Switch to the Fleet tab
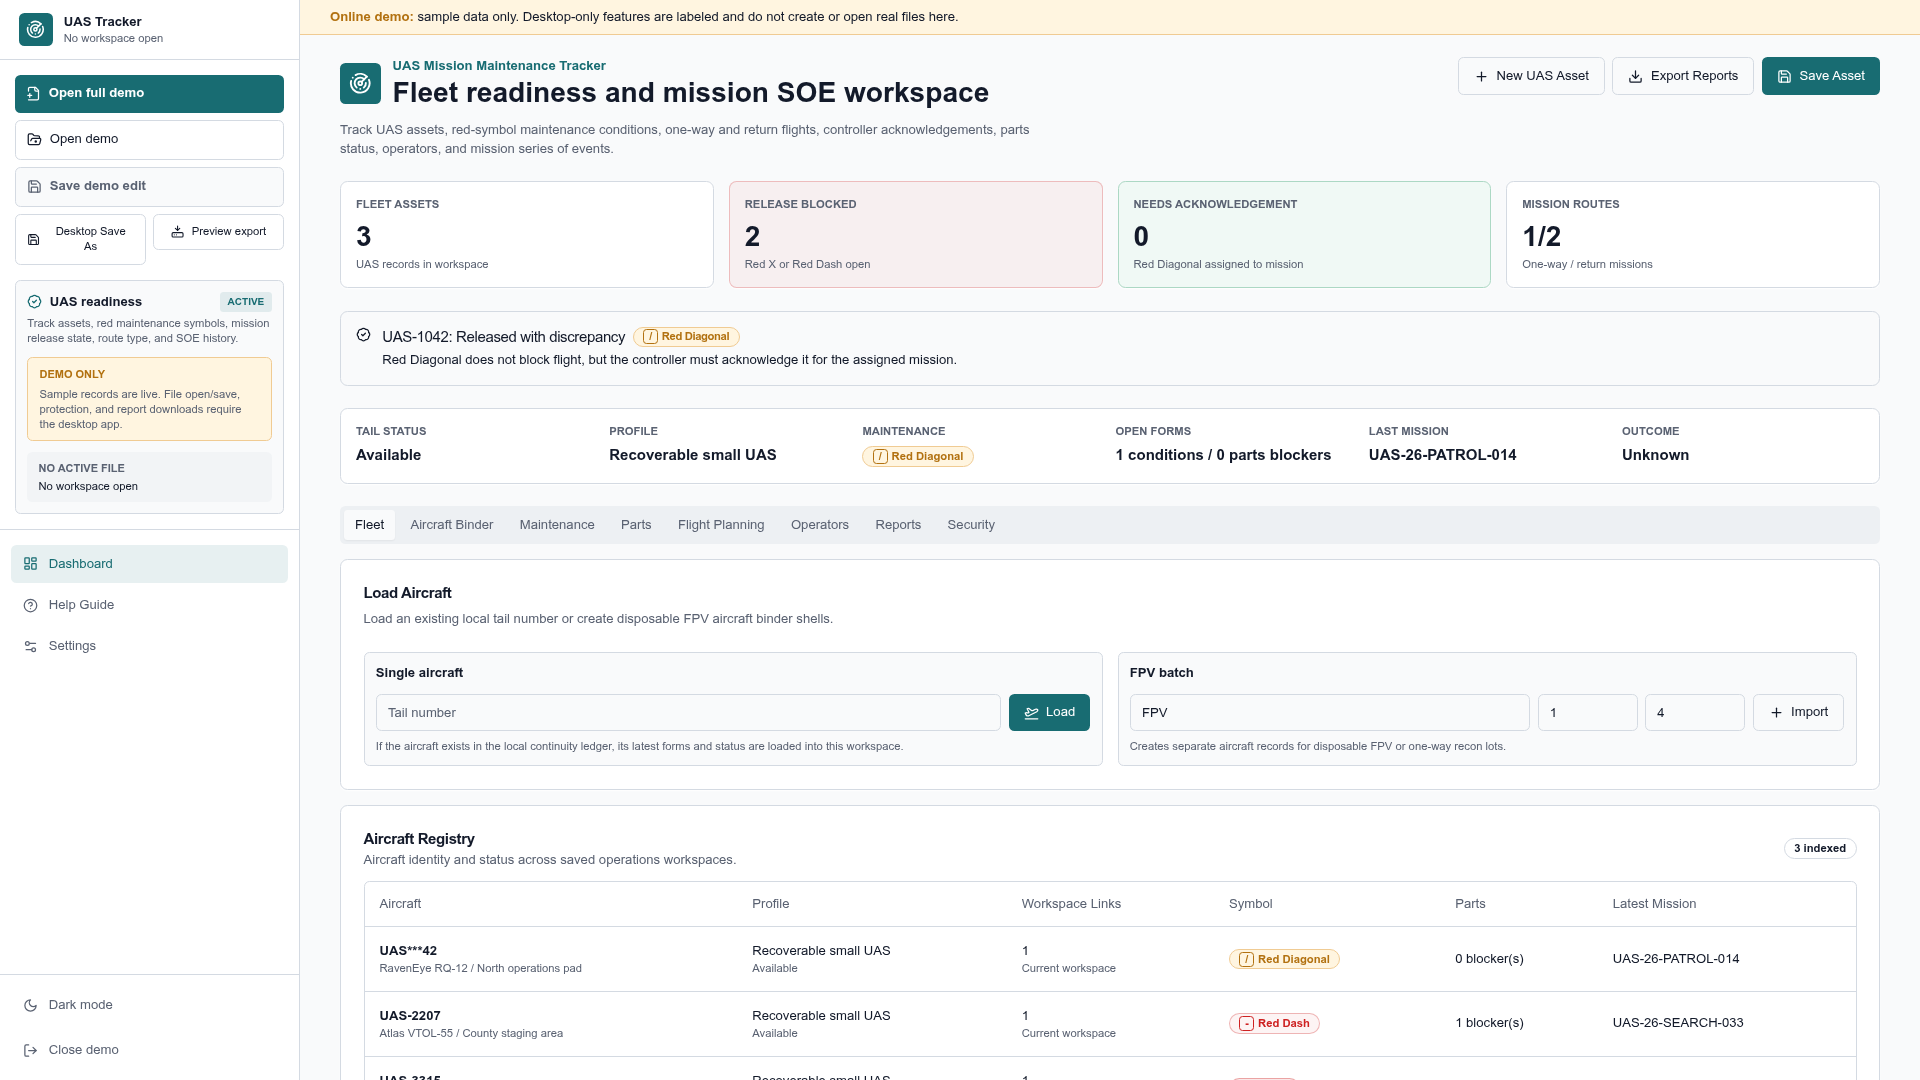 369,525
